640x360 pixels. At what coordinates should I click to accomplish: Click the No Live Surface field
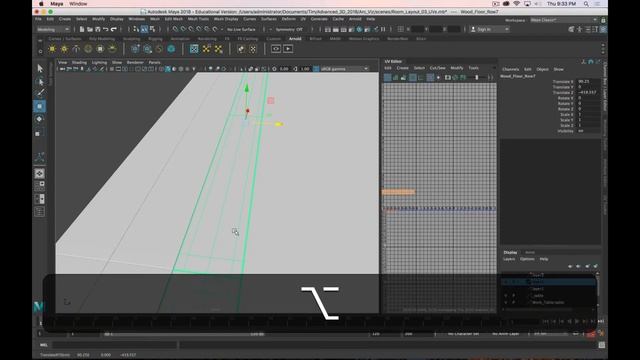(x=241, y=29)
